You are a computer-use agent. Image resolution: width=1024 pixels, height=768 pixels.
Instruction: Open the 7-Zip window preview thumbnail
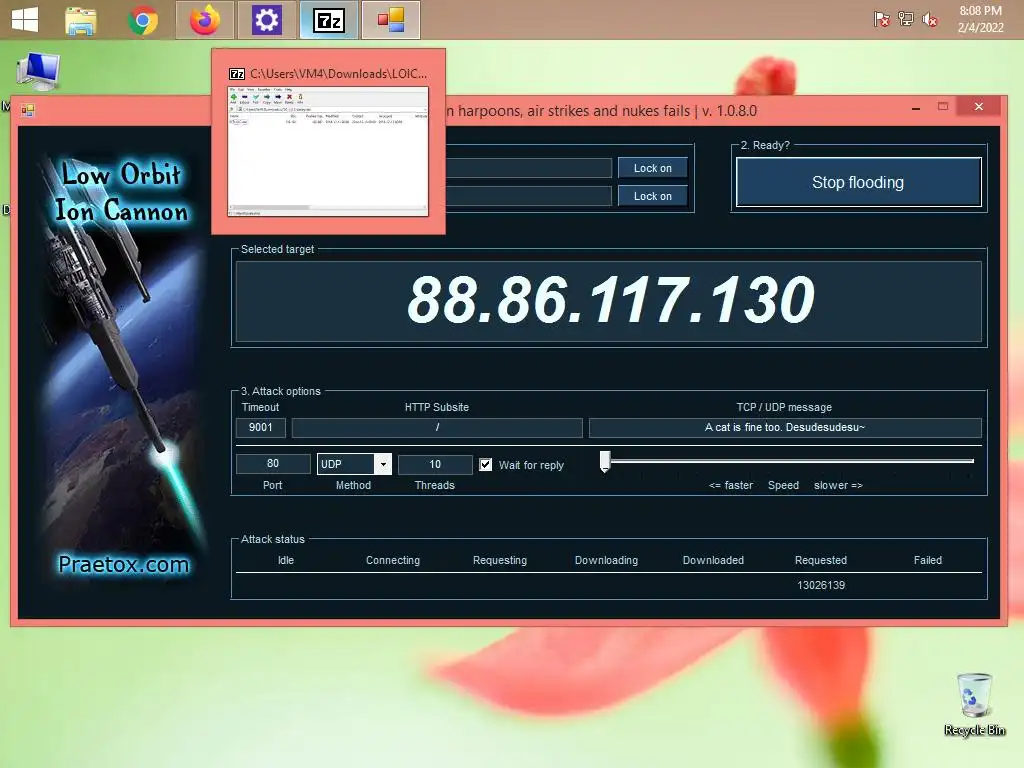tap(328, 151)
